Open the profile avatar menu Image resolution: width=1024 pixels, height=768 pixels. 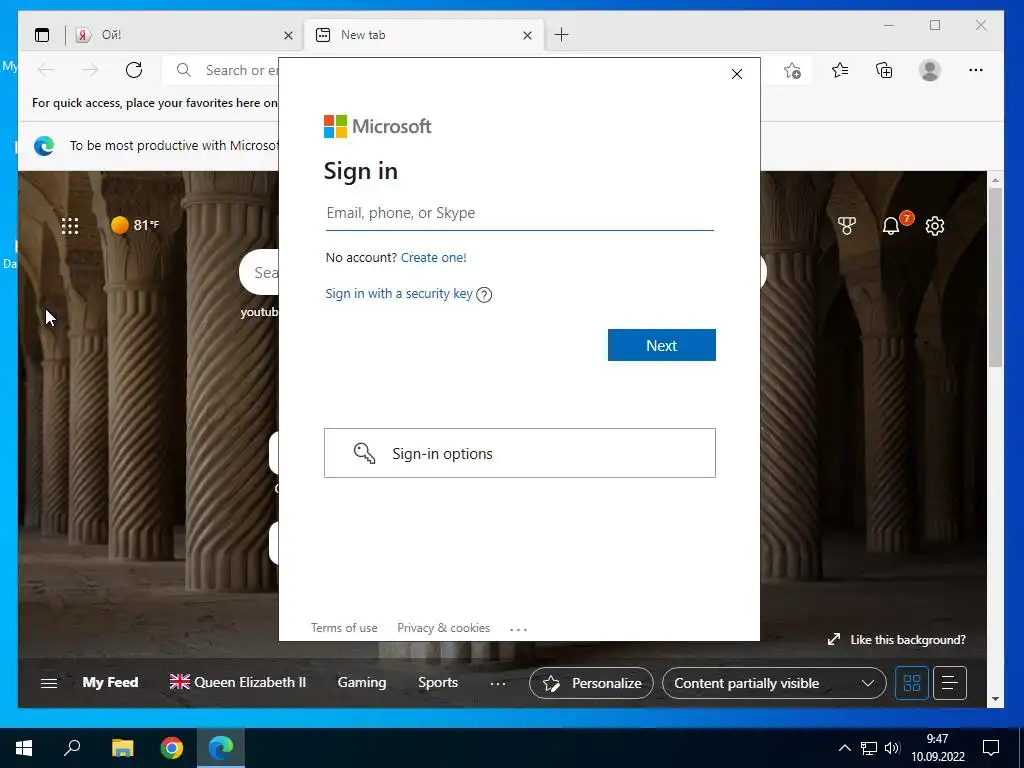tap(929, 70)
